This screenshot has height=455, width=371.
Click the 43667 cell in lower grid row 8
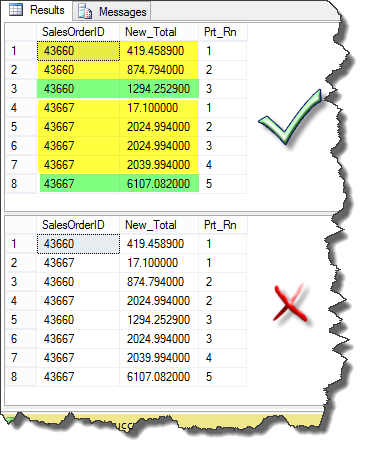pos(78,377)
